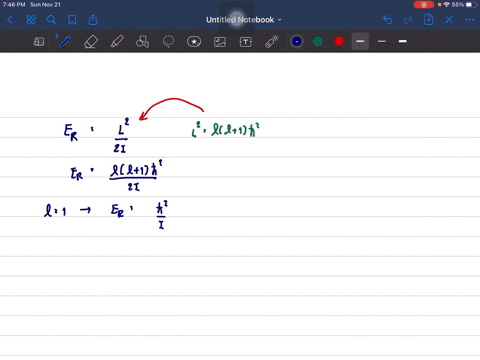Select the first medium stroke thickness

(360, 41)
